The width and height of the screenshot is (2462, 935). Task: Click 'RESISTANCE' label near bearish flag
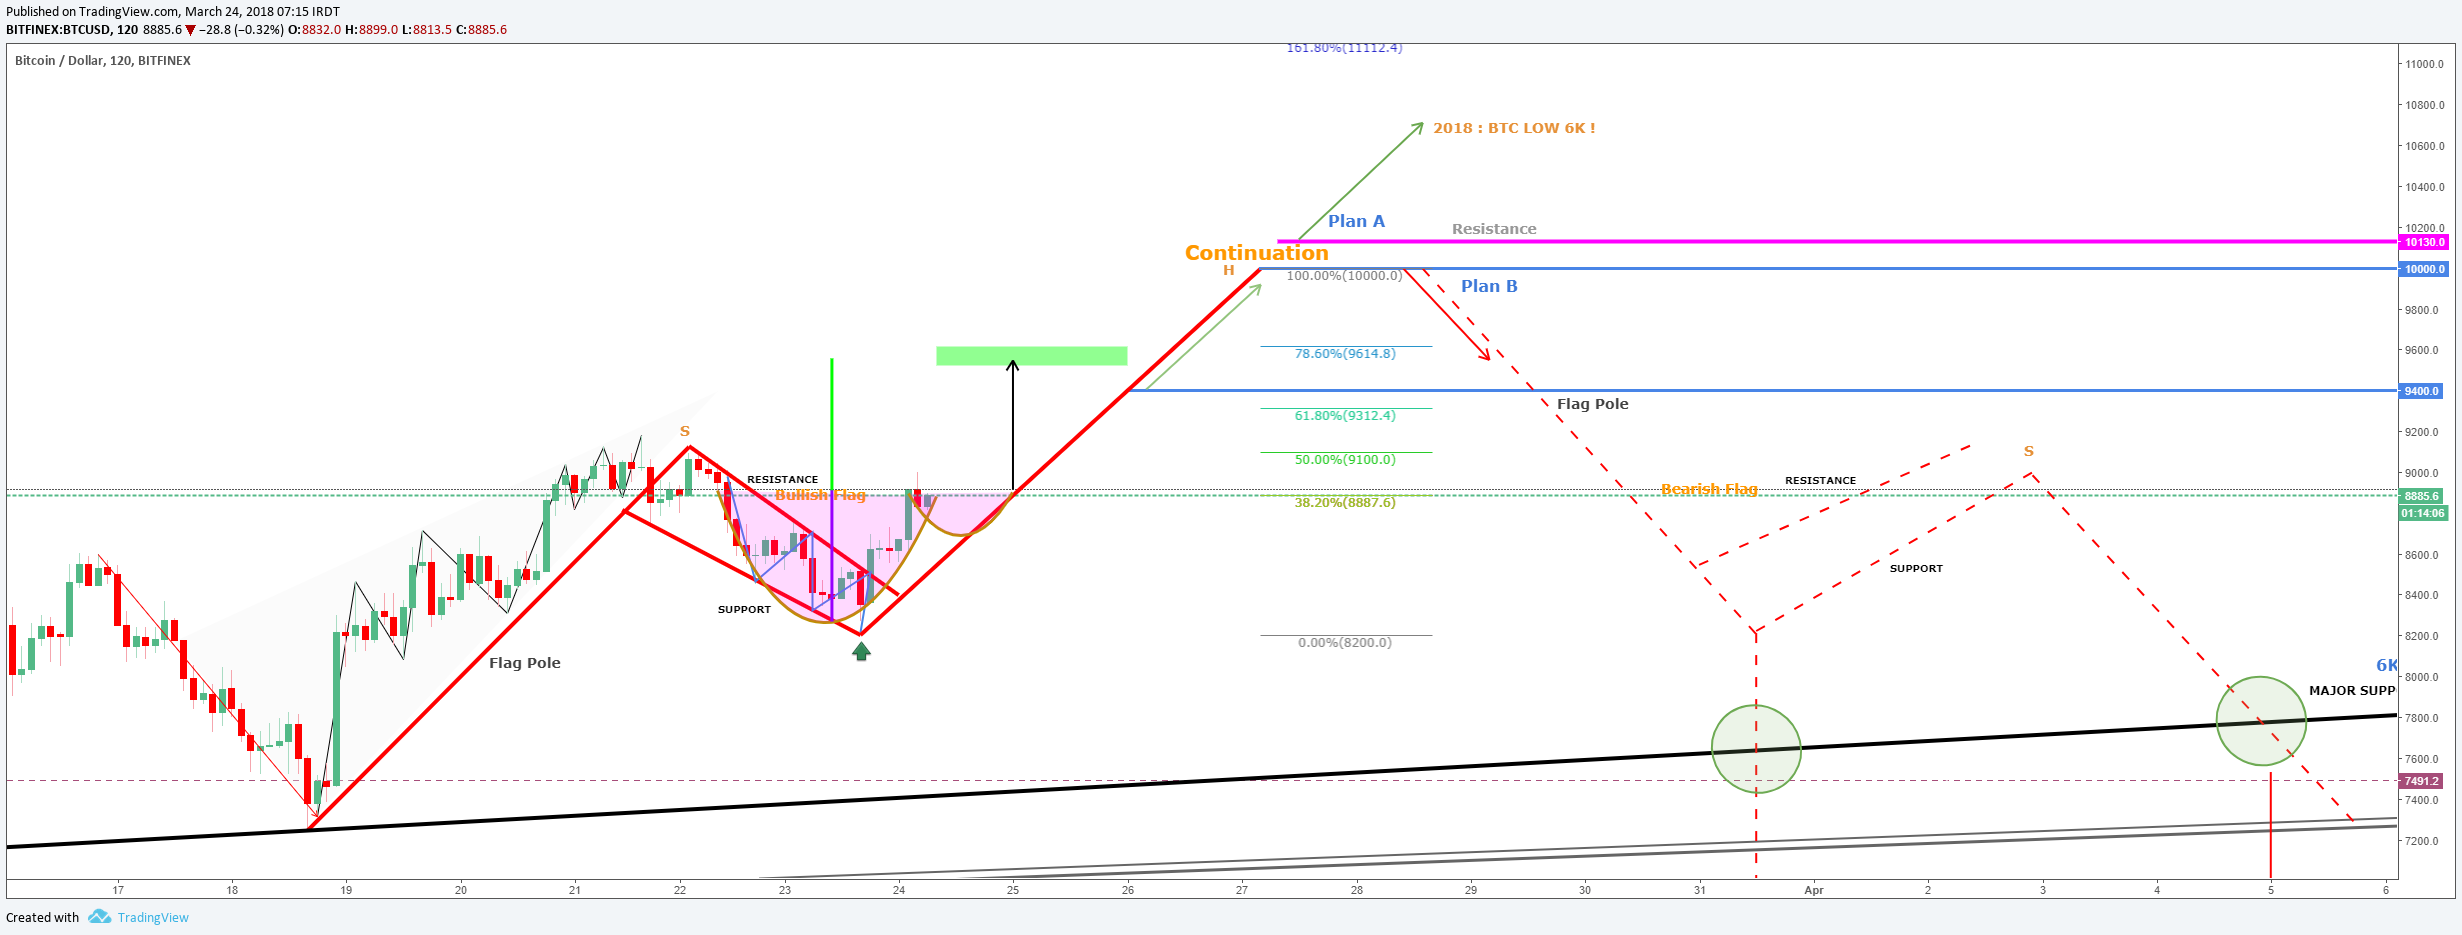[1820, 481]
